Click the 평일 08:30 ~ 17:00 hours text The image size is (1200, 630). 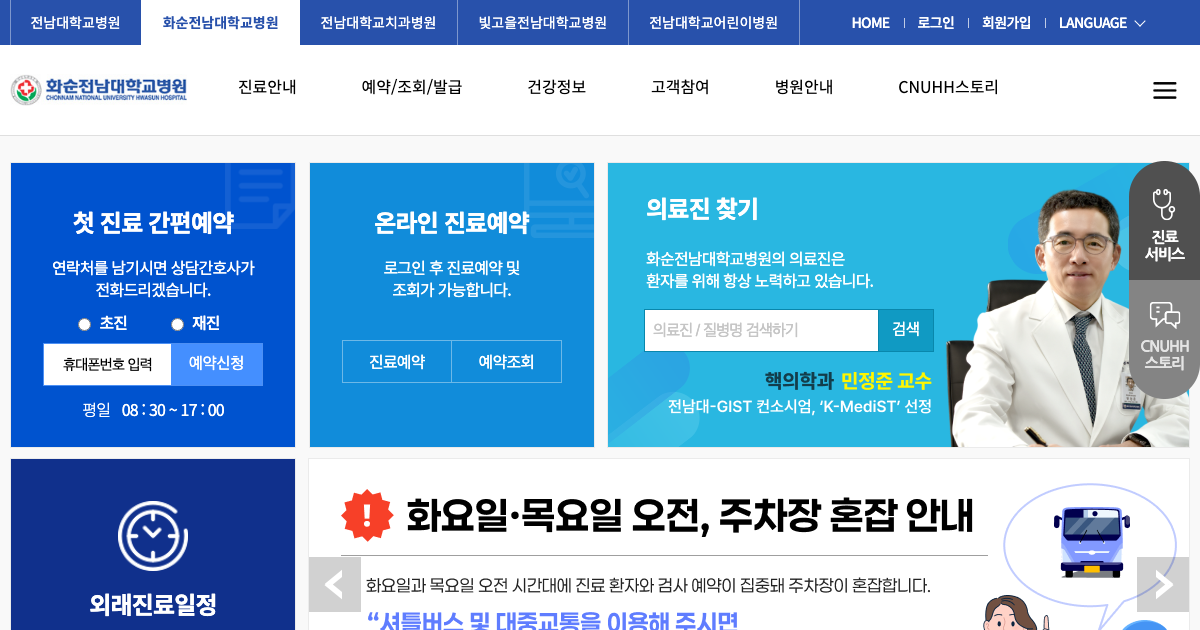pos(153,410)
